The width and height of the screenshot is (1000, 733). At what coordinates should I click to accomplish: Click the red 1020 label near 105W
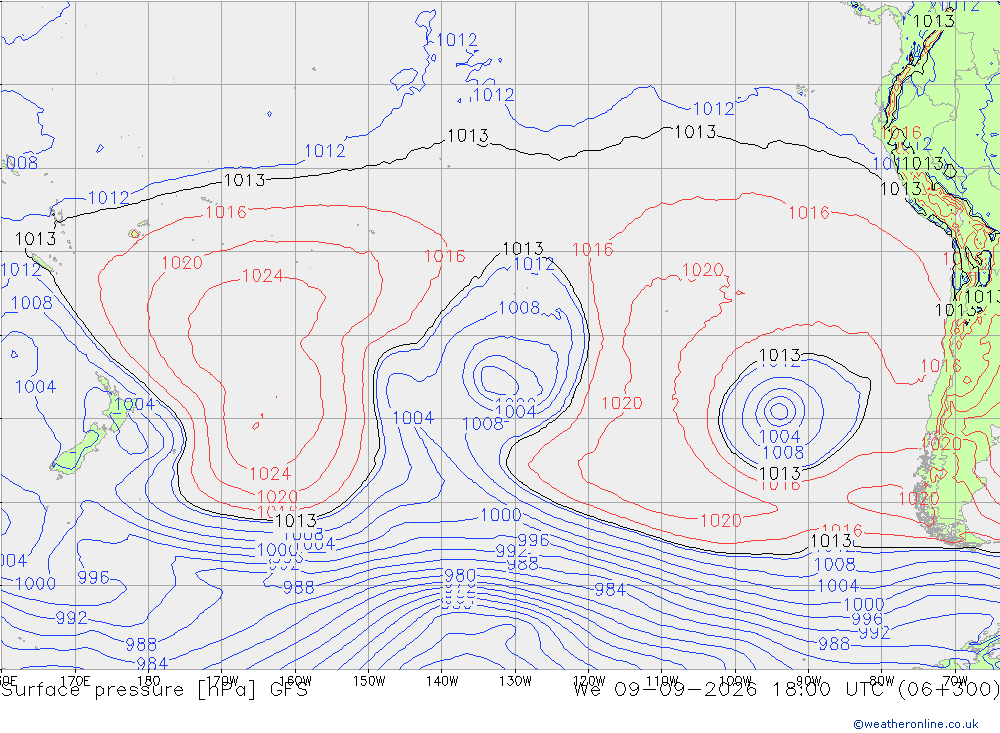pyautogui.click(x=702, y=270)
